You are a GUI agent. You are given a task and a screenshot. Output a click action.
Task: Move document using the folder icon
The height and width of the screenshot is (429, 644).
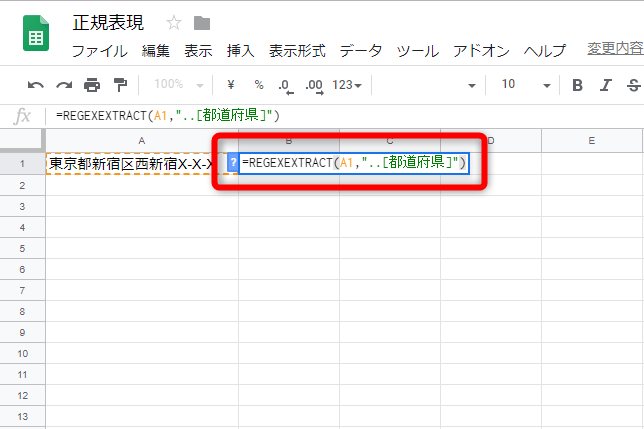tap(202, 23)
